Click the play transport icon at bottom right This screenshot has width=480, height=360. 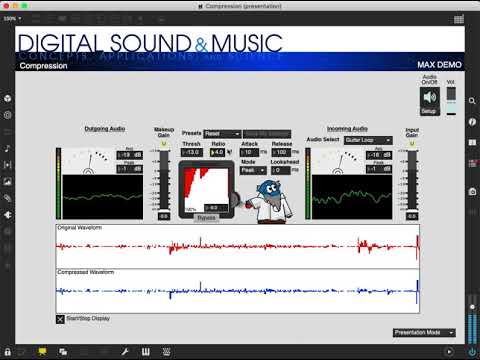point(449,351)
